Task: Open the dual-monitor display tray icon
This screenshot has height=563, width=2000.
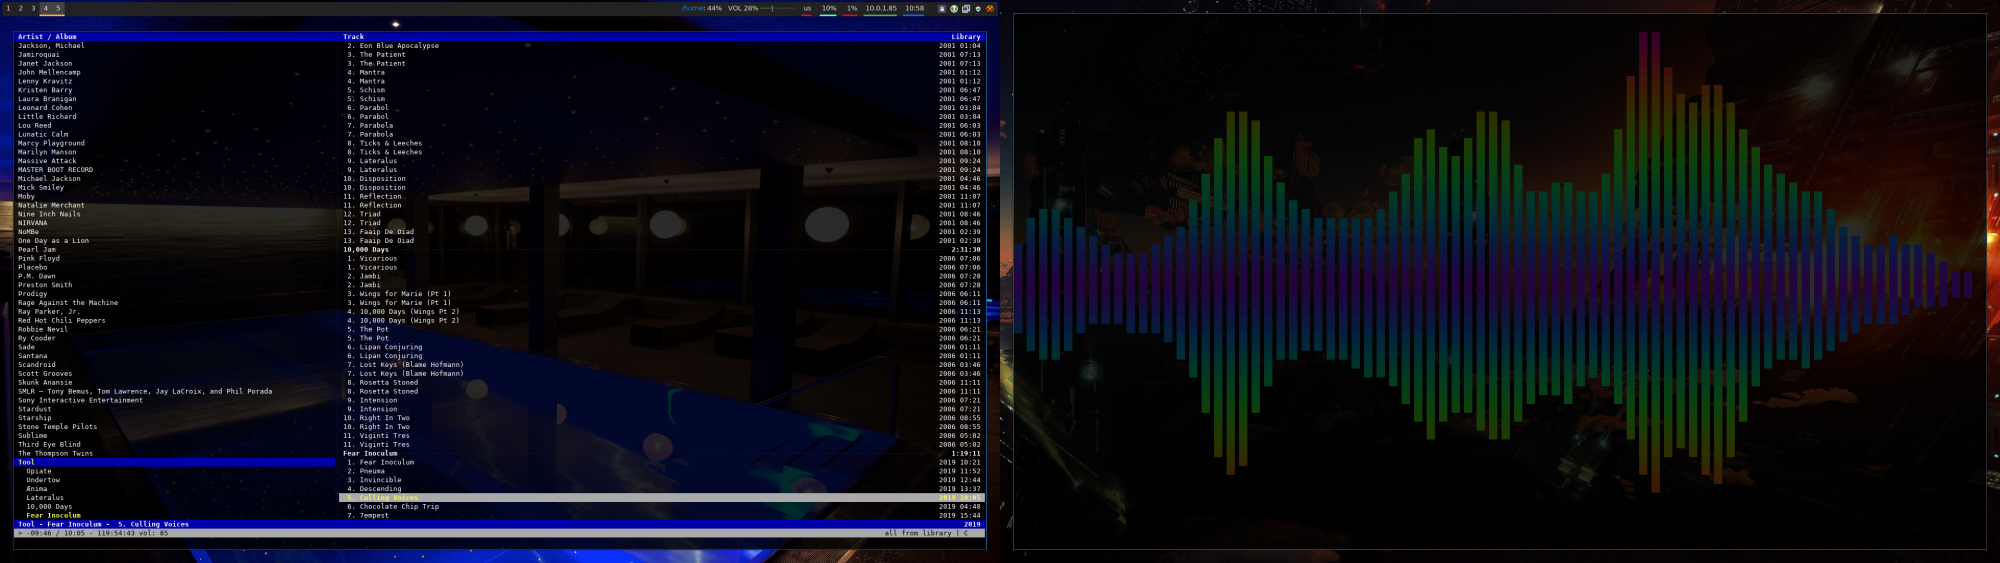Action: pyautogui.click(x=965, y=8)
